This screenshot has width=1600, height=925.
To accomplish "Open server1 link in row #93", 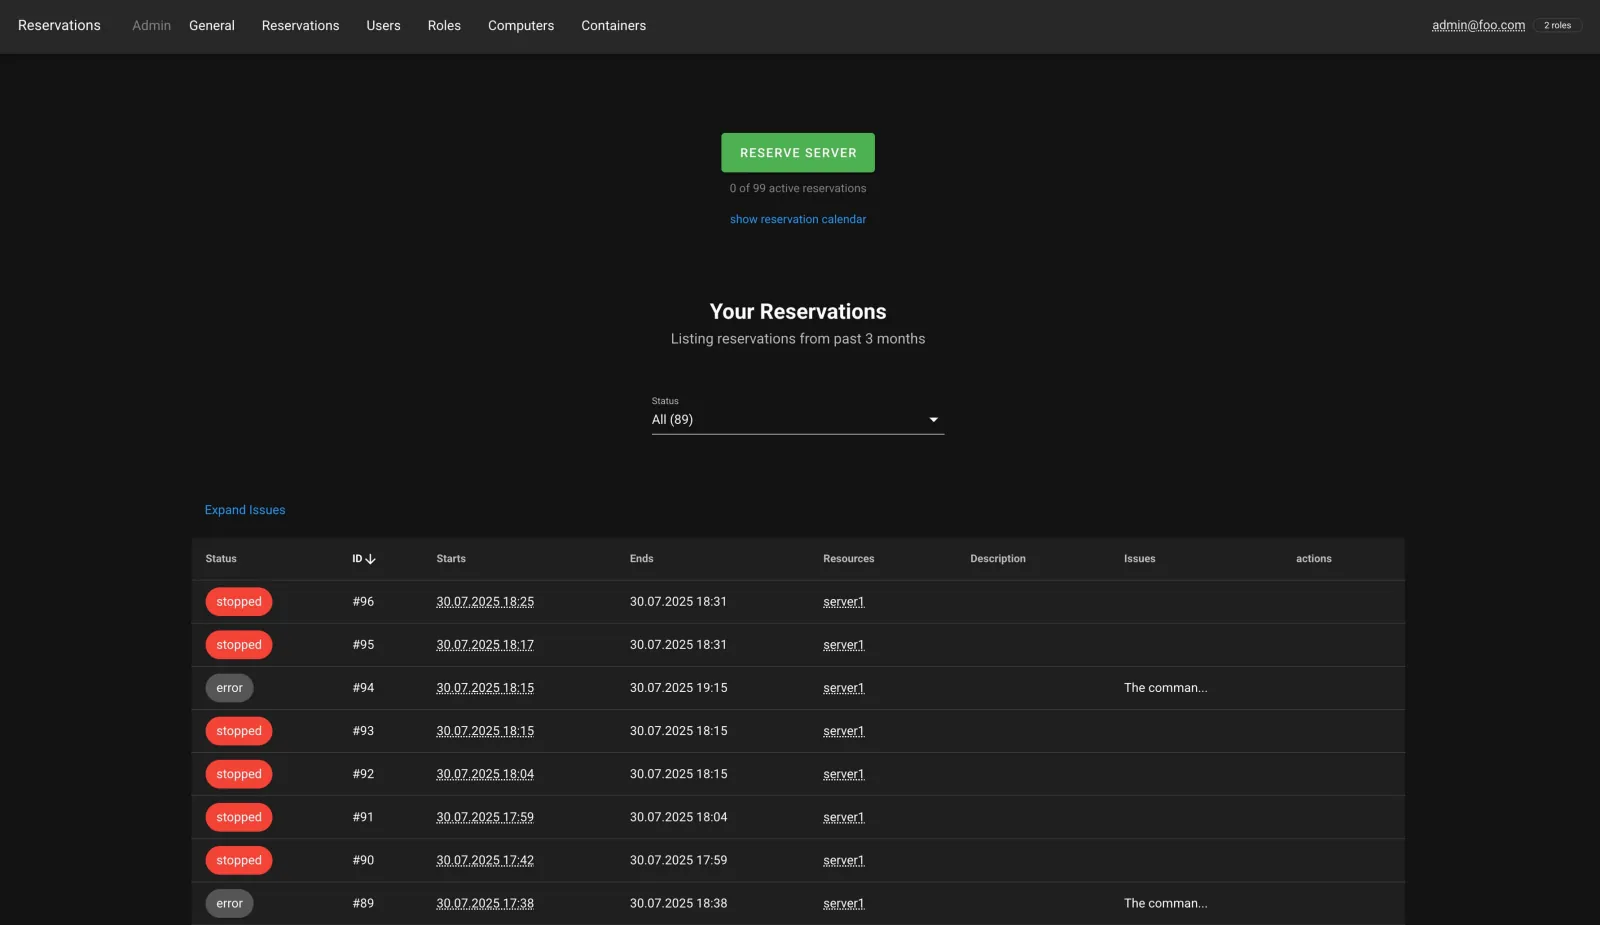I will point(844,731).
